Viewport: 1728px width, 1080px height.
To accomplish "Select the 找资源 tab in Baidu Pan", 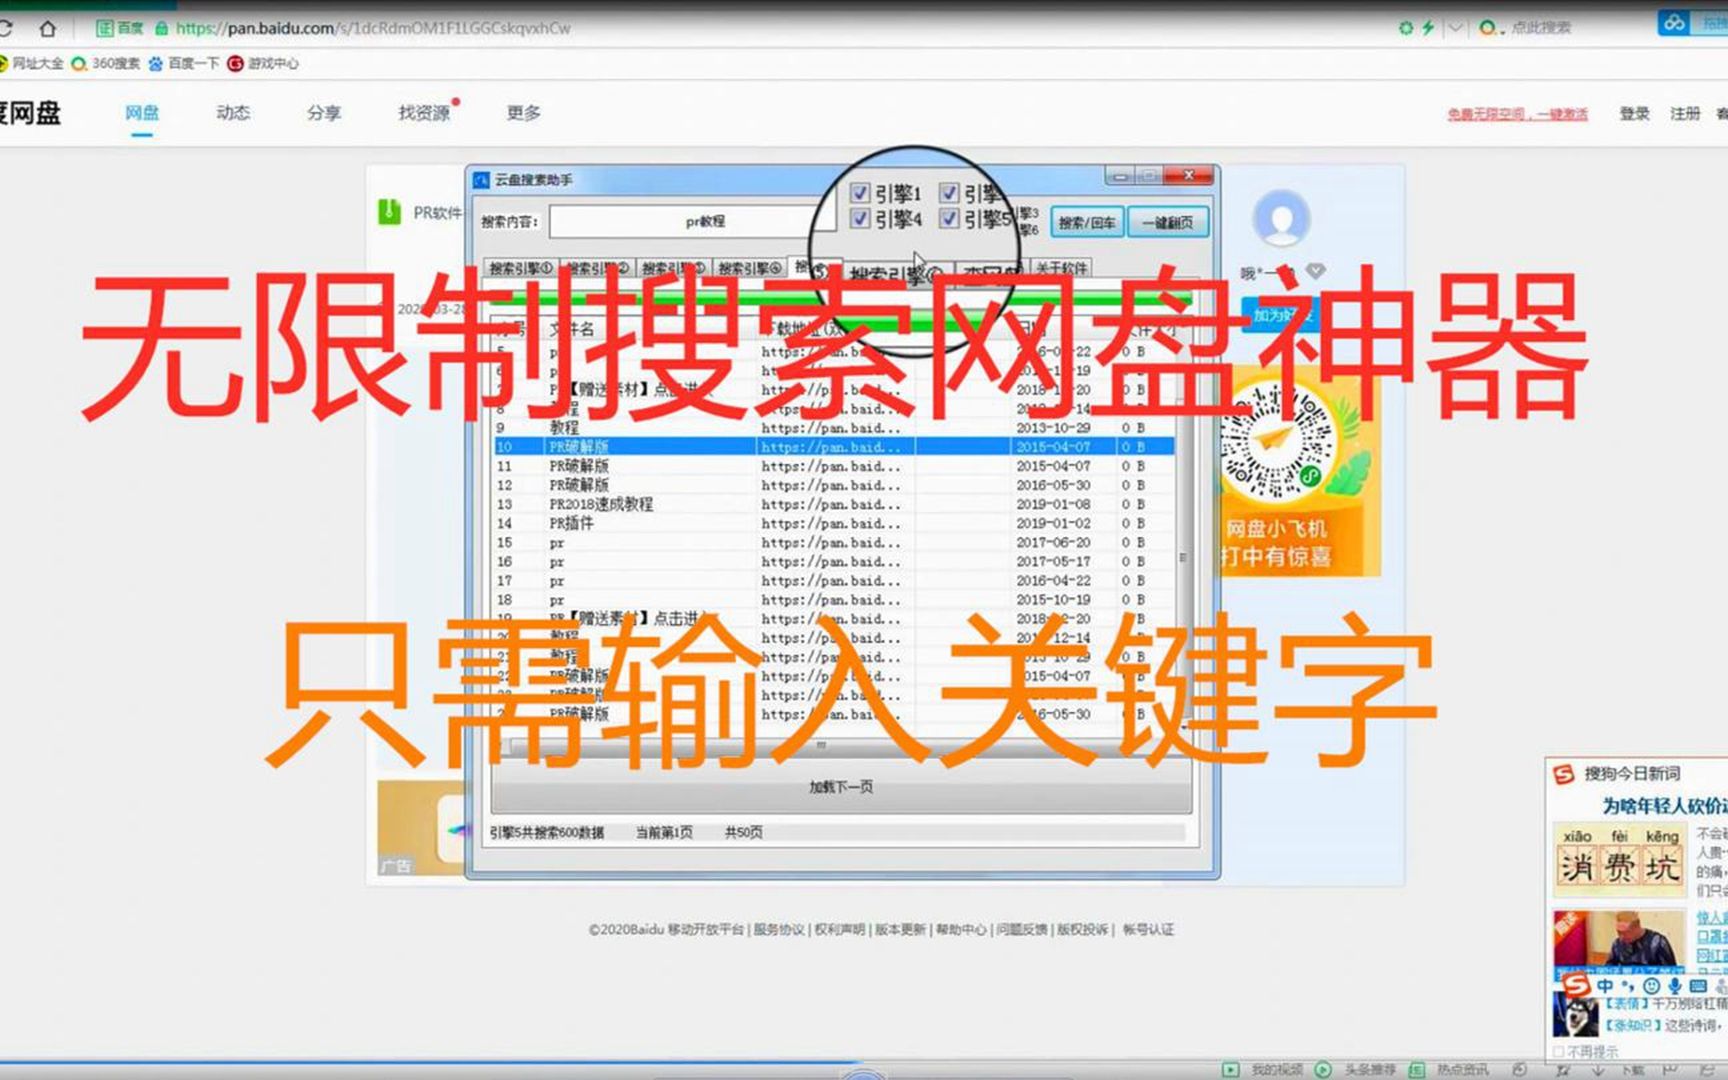I will pyautogui.click(x=424, y=113).
